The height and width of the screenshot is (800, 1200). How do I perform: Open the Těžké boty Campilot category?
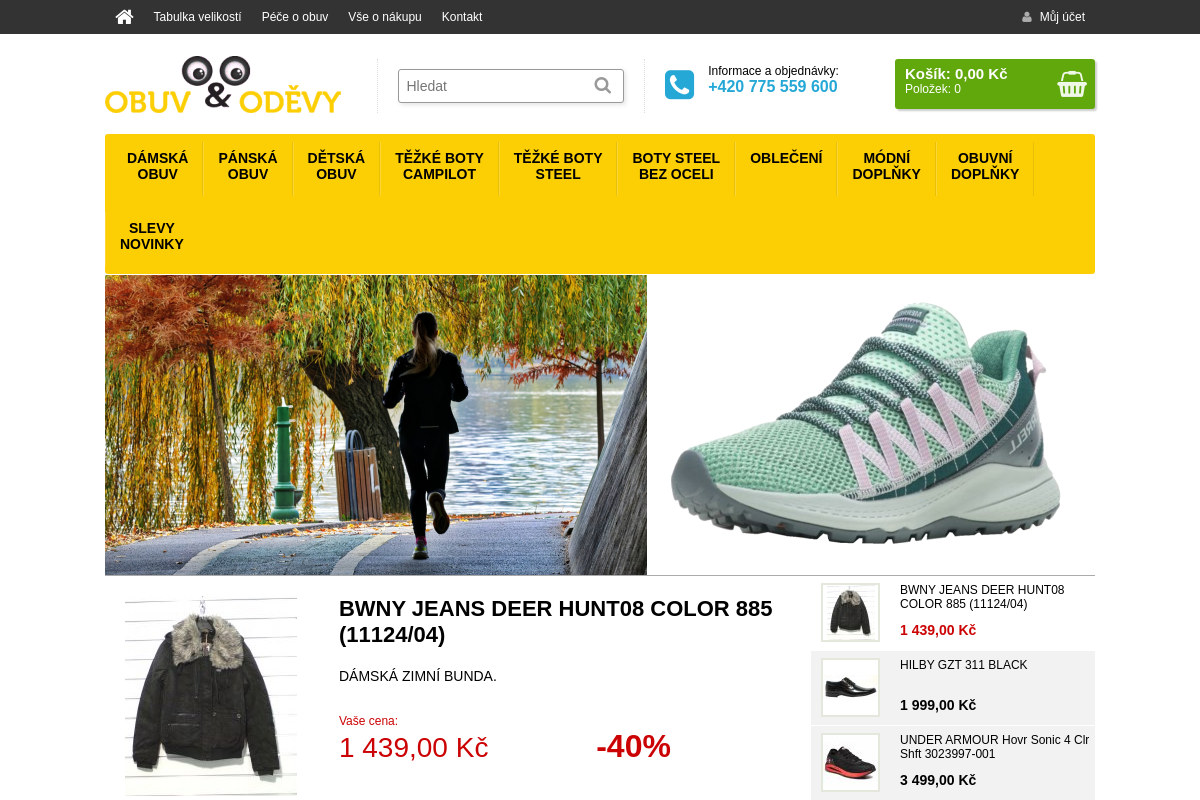click(439, 166)
